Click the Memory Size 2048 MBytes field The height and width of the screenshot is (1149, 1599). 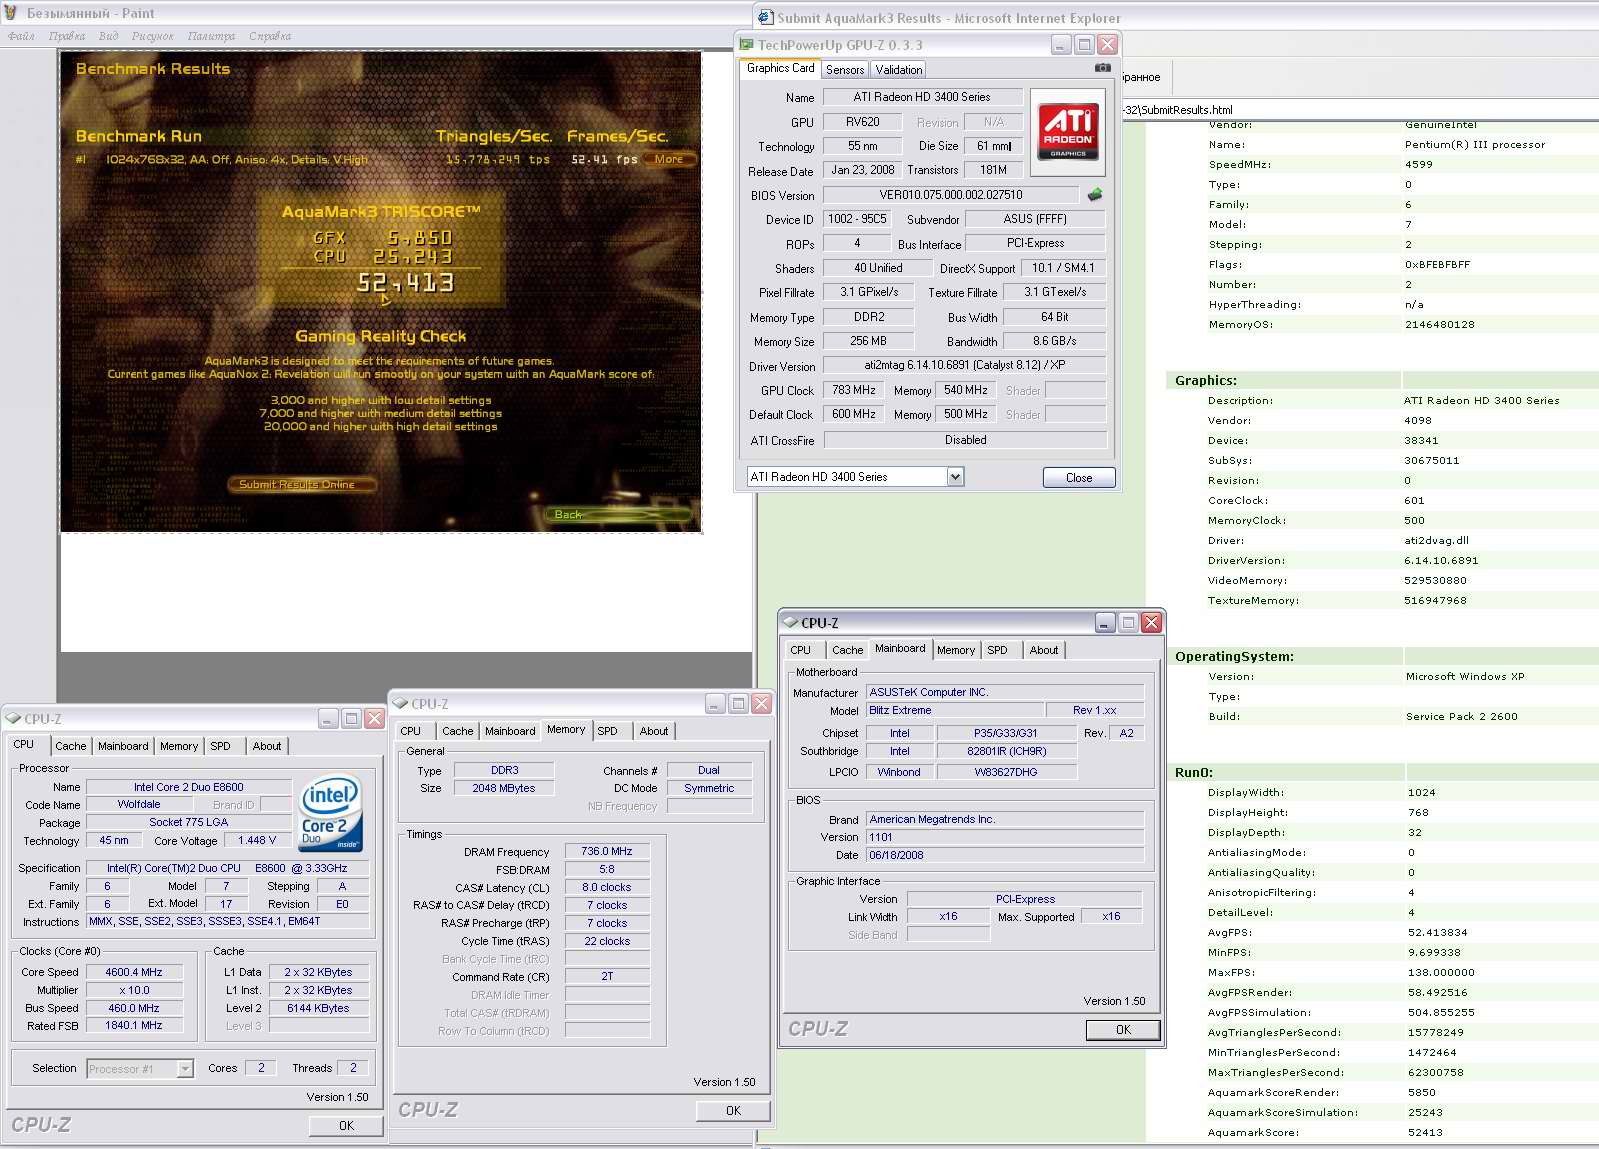(504, 788)
